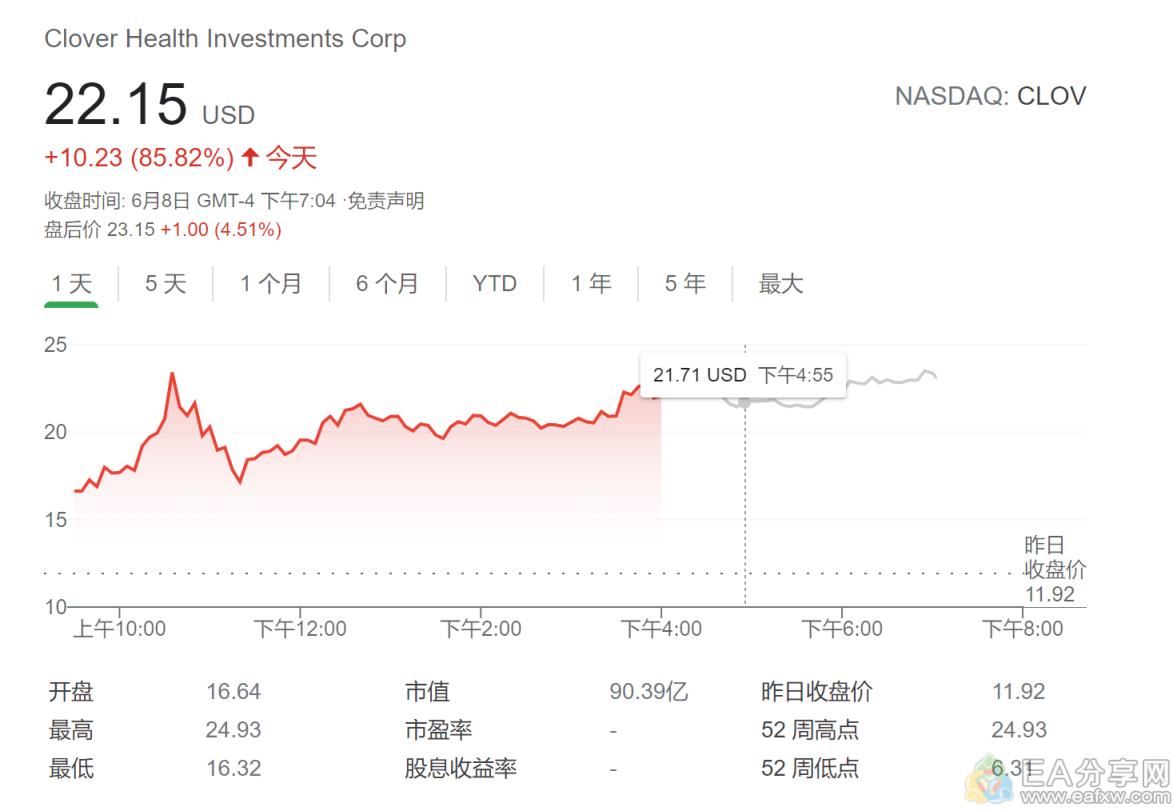Click the 昨日收盘价 11.92 chart label
Image resolution: width=1173 pixels, height=811 pixels.
1055,569
